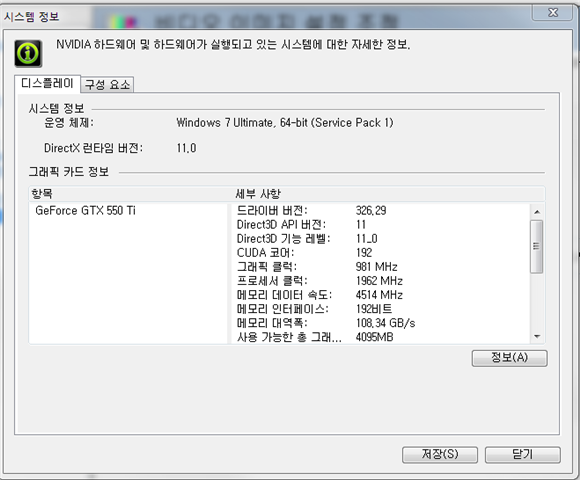
Task: Switch to the 디스플레이 tab
Action: pyautogui.click(x=47, y=83)
